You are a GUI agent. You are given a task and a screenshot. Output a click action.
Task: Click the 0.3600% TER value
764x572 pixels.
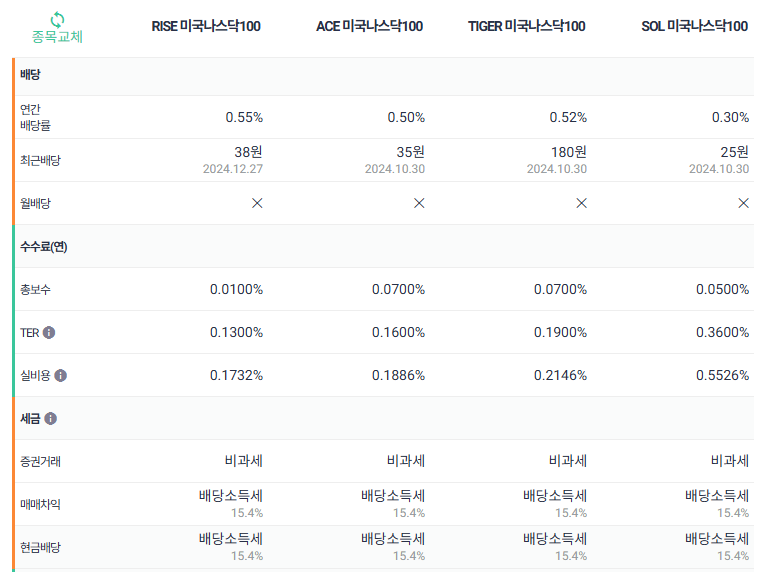click(x=723, y=332)
